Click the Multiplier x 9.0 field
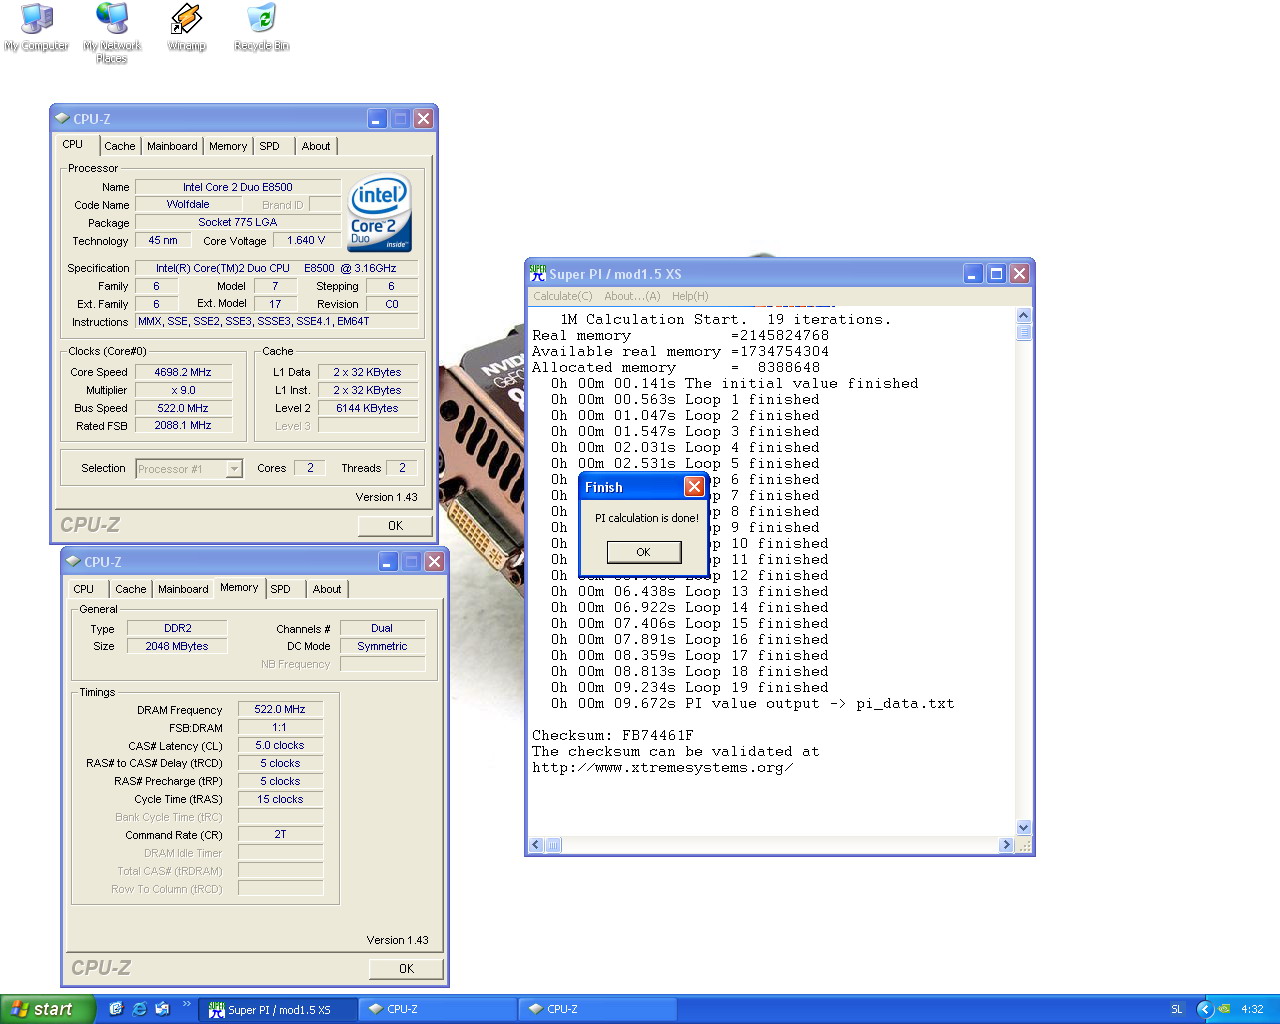Viewport: 1280px width, 1024px height. (183, 390)
